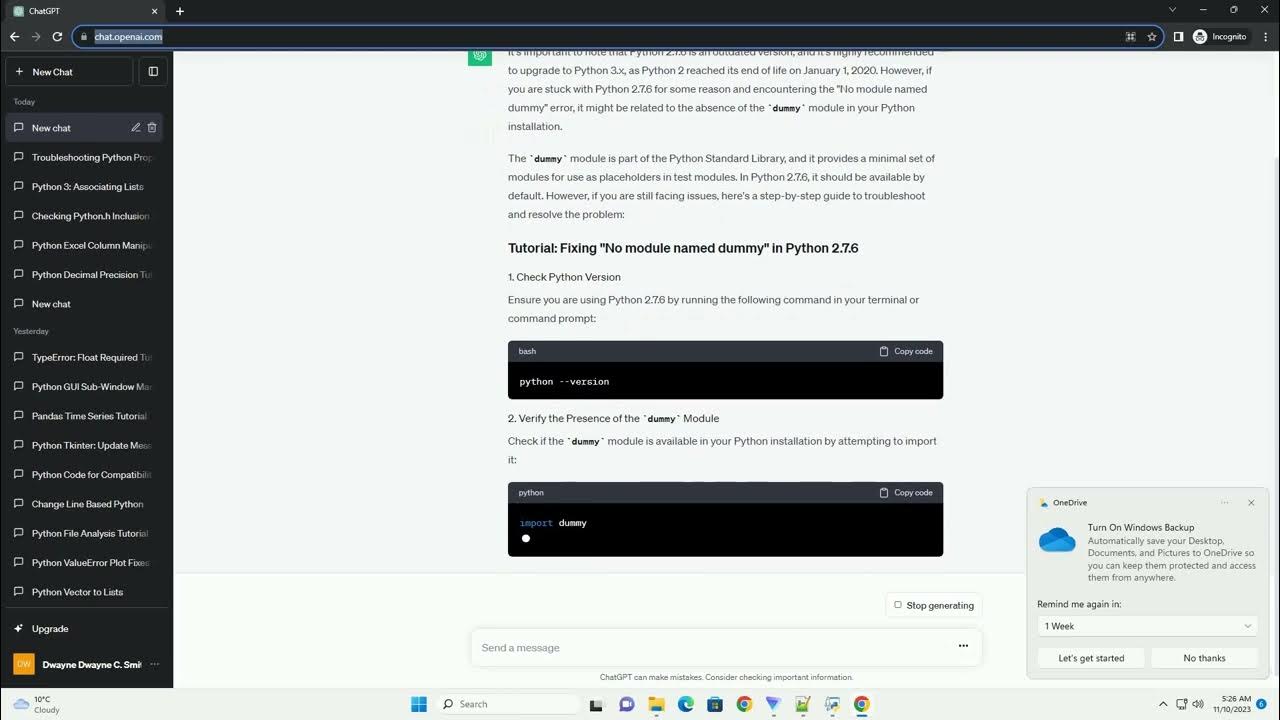
Task: Copy code from the bash block
Action: click(x=905, y=351)
